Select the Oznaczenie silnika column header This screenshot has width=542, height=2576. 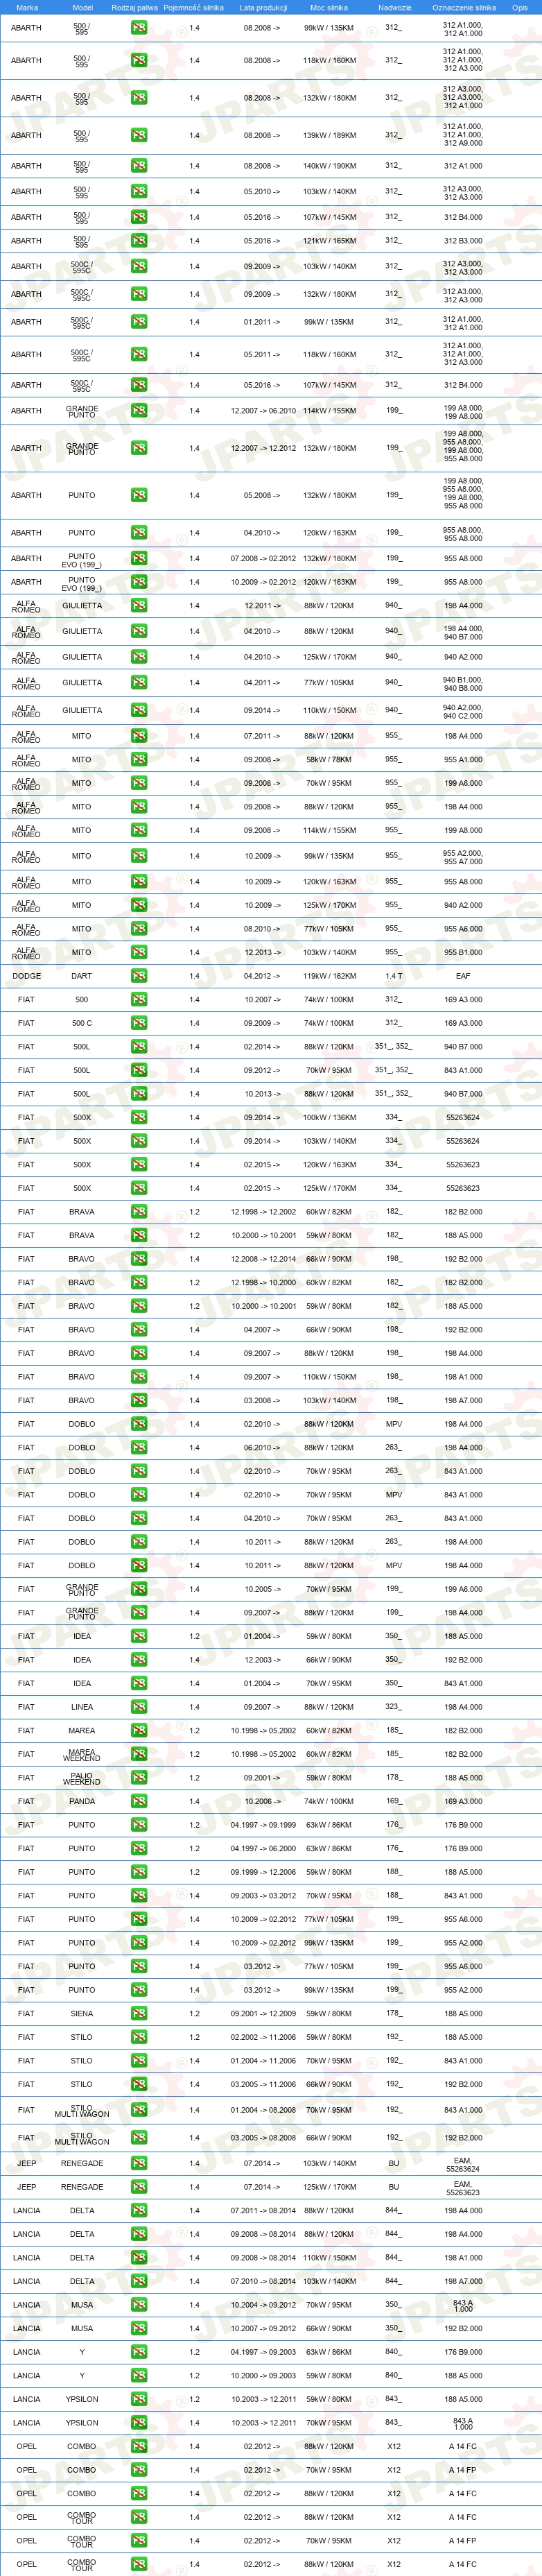pos(463,7)
